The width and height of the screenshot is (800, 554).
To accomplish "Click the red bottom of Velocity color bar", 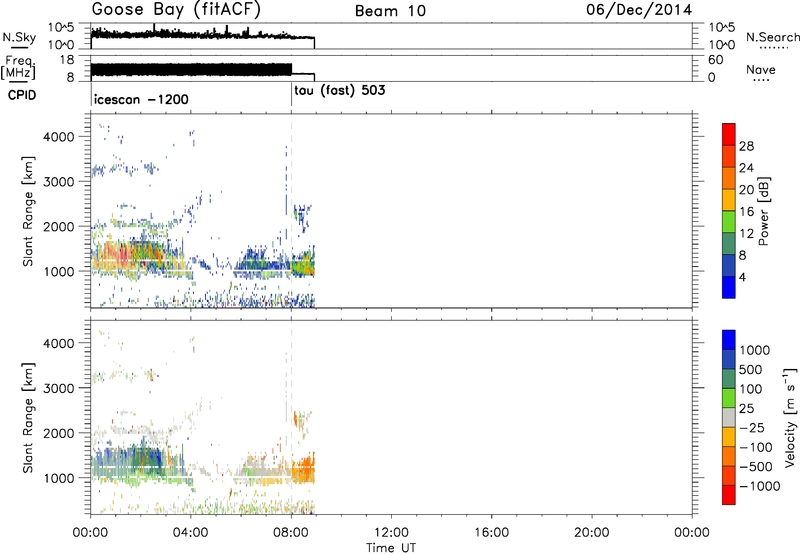I will pos(729,495).
